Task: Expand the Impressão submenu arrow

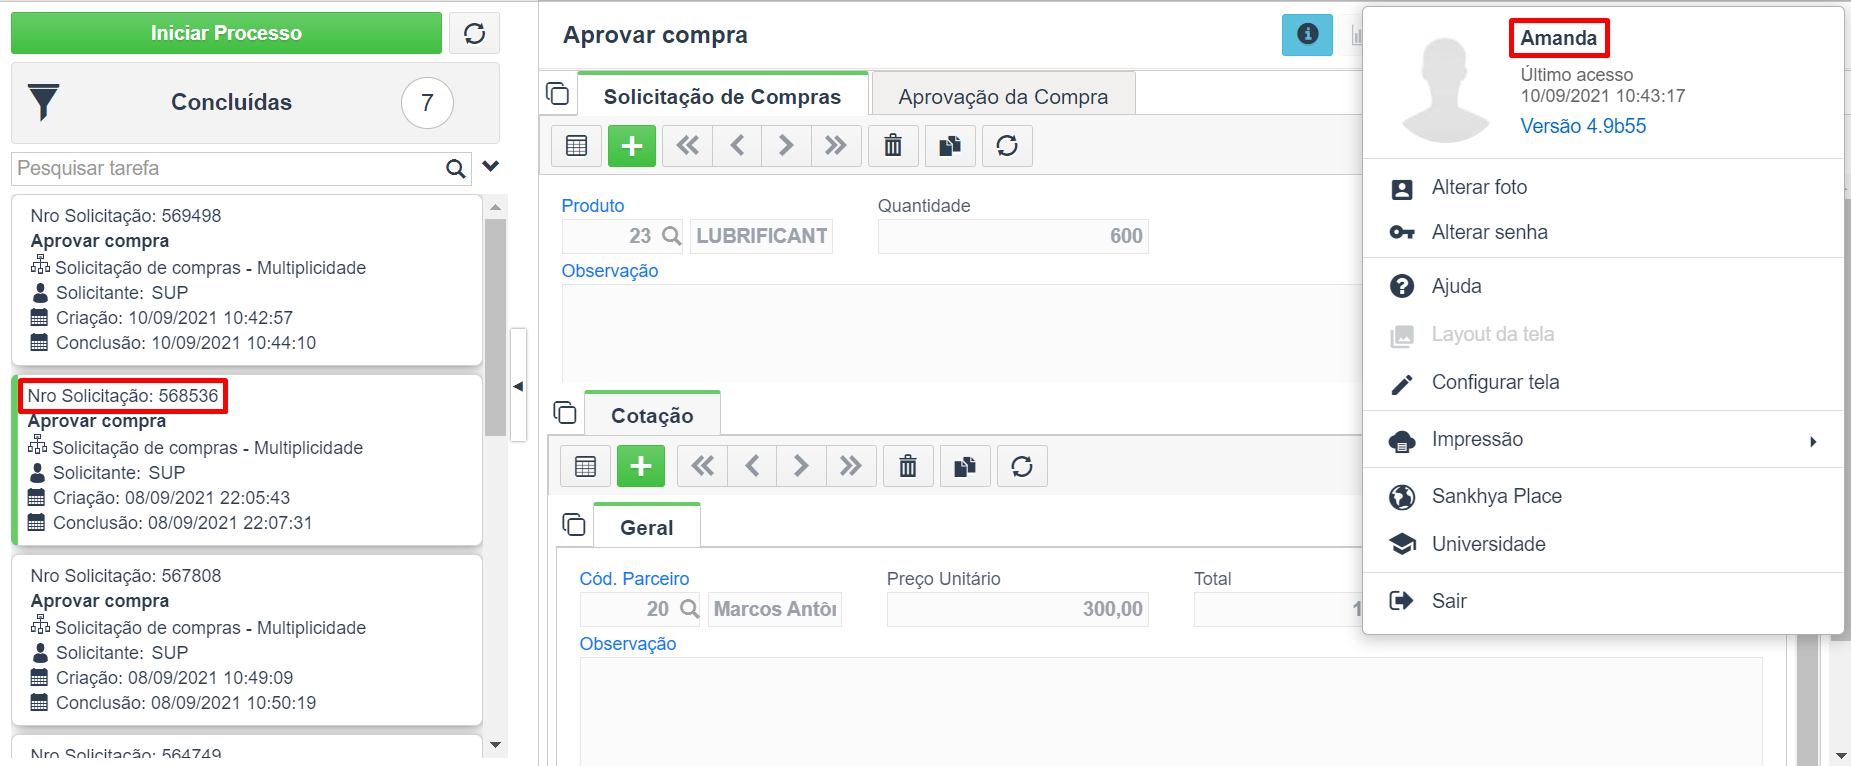Action: coord(1813,441)
